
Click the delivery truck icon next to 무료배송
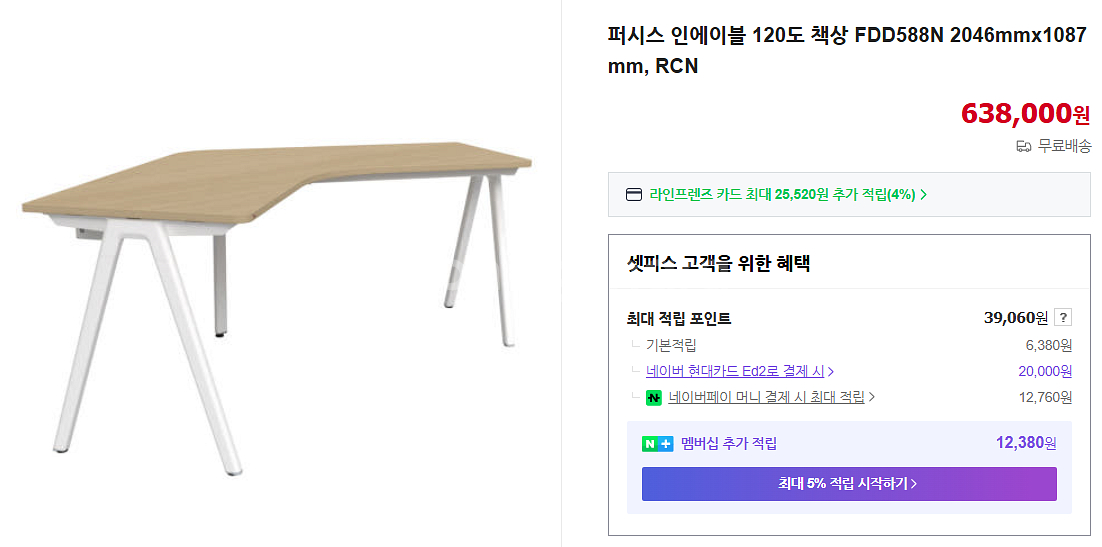1023,147
